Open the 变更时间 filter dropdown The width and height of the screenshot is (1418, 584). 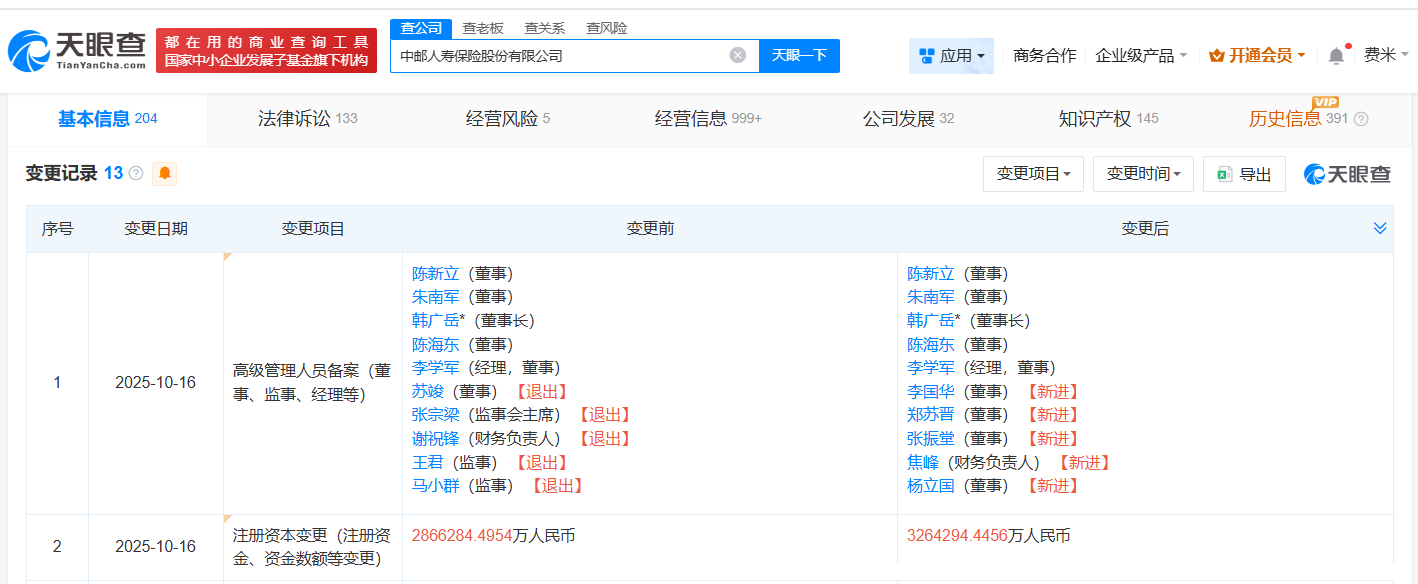(x=1142, y=173)
